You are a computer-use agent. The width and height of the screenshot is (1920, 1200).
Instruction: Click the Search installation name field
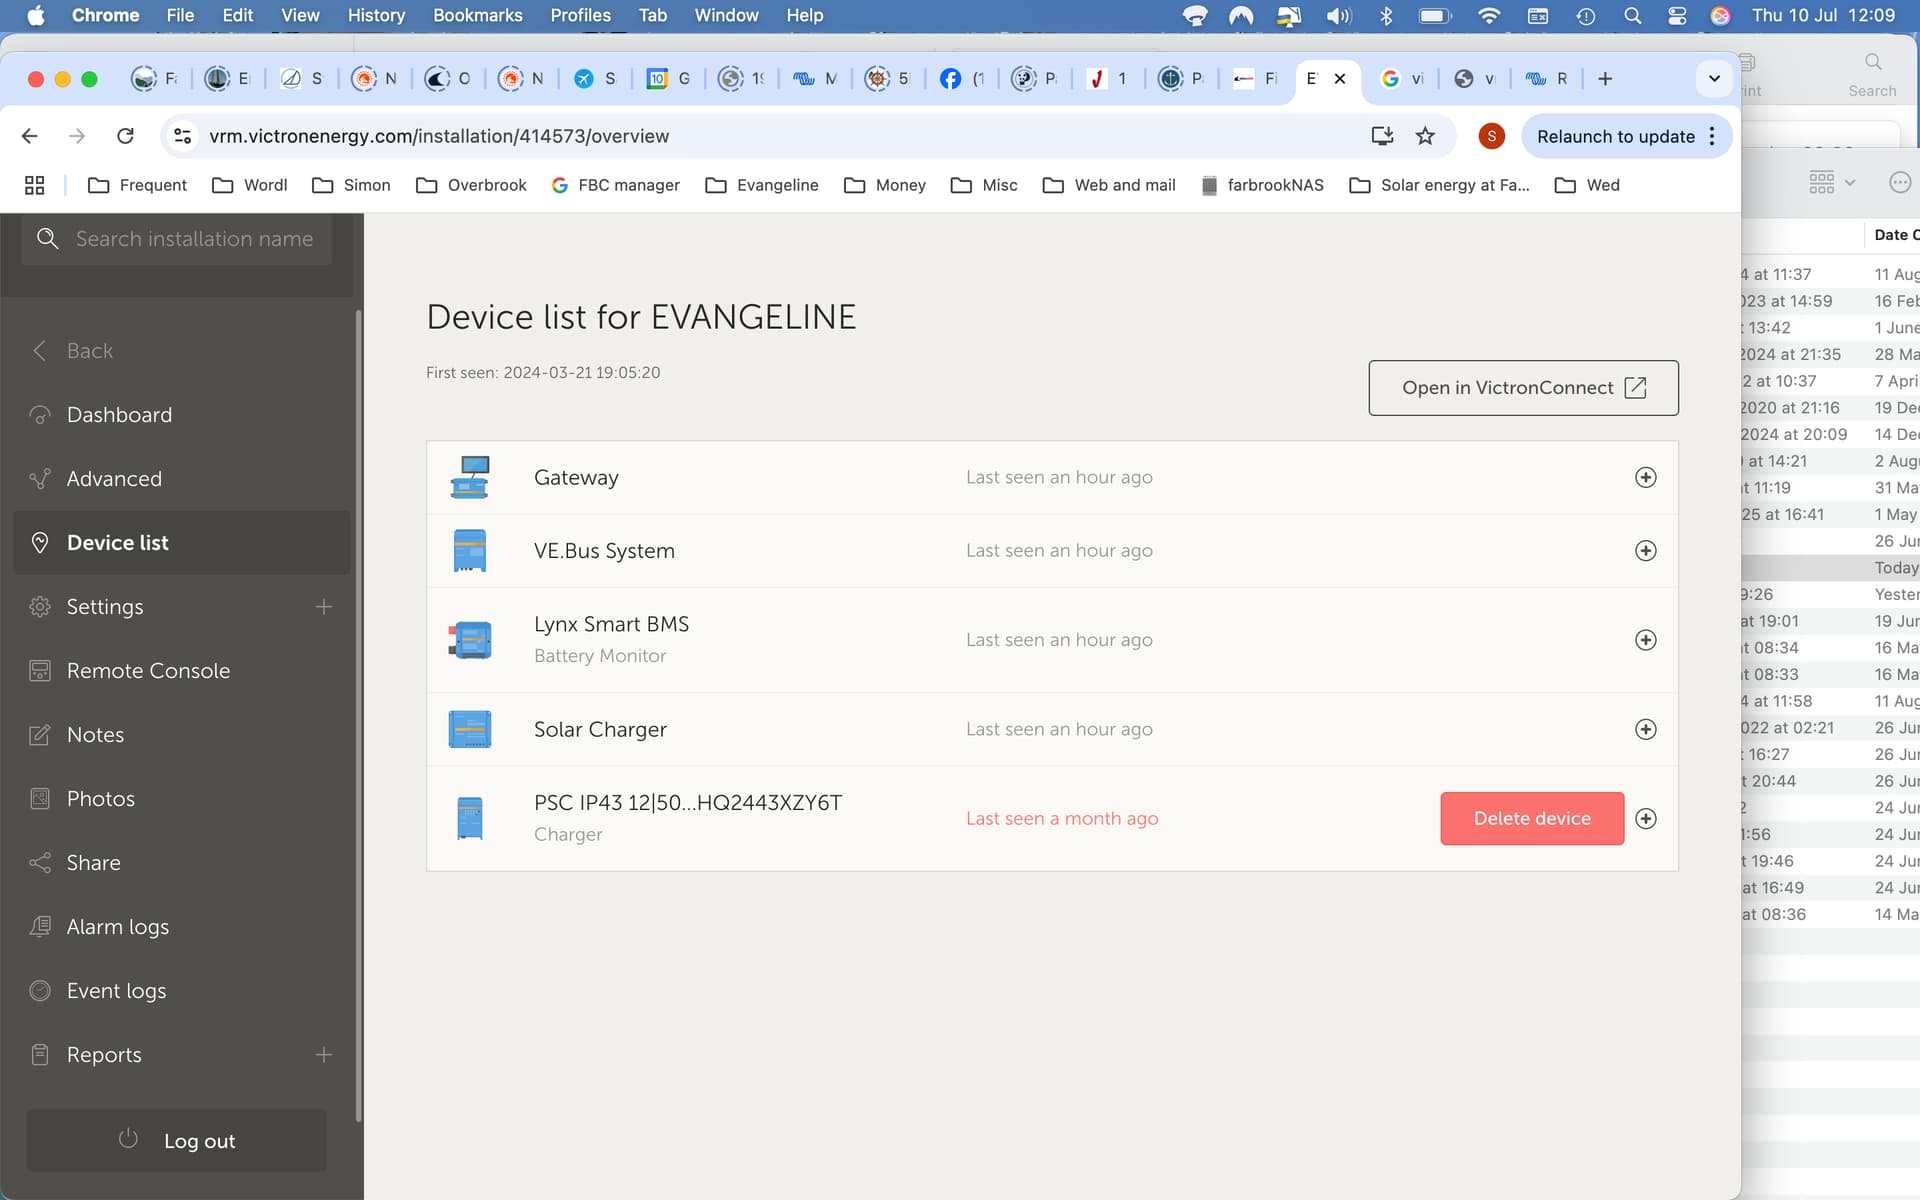176,239
